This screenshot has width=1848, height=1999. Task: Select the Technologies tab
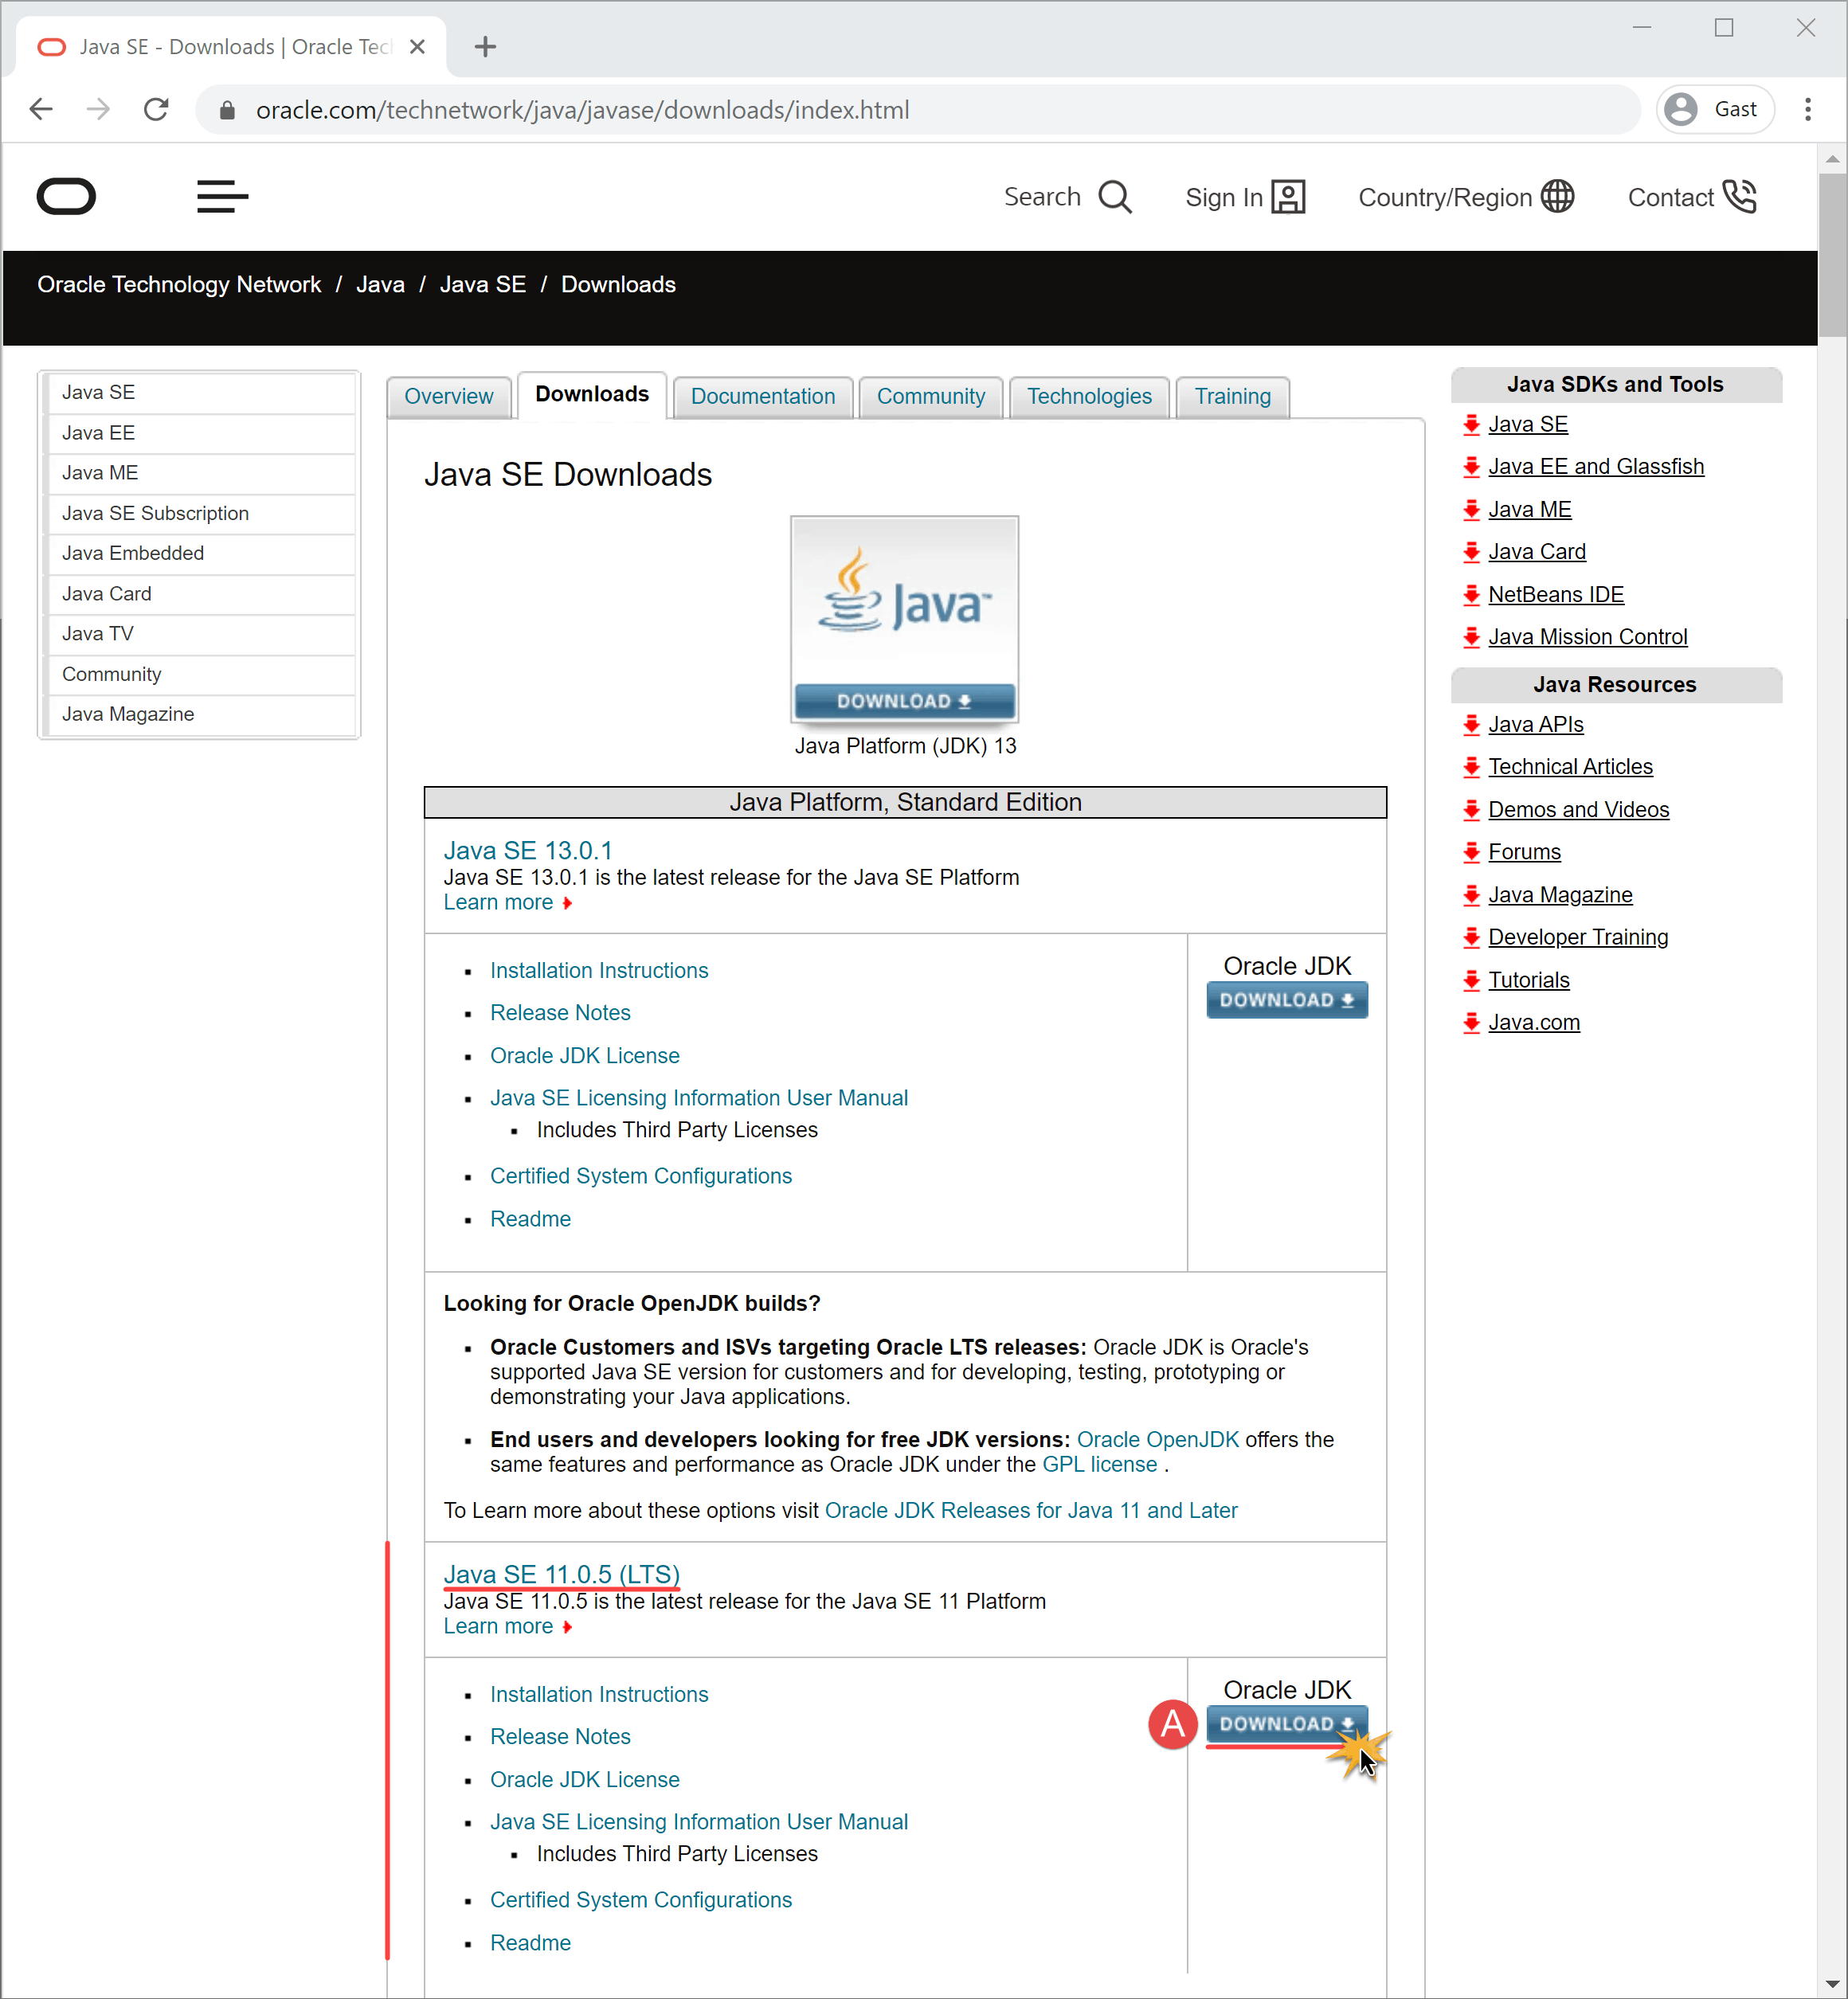pyautogui.click(x=1089, y=397)
